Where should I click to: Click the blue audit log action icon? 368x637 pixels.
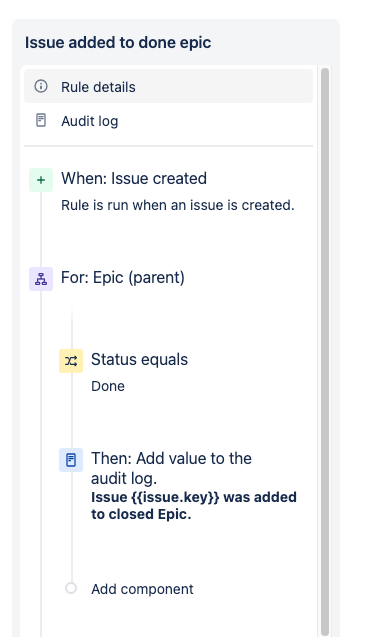(71, 460)
